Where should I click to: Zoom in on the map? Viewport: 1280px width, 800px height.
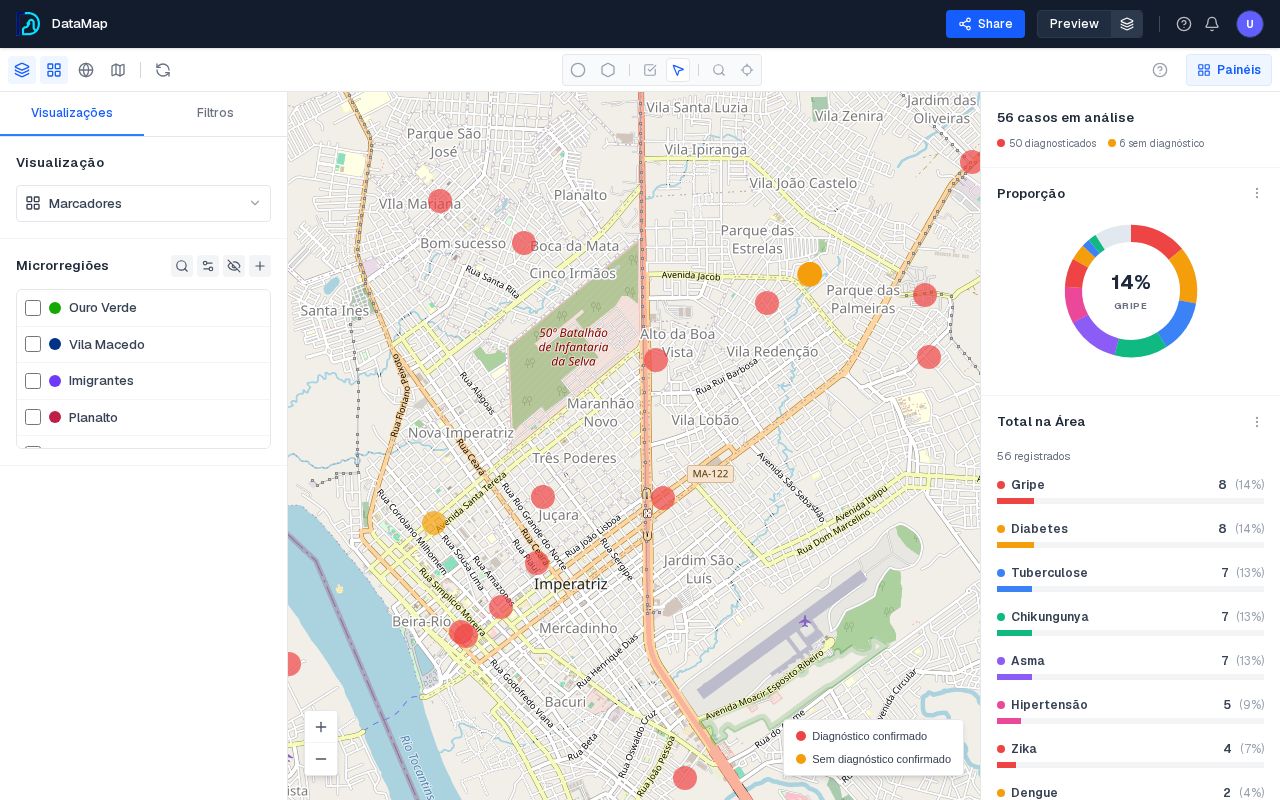(x=321, y=727)
